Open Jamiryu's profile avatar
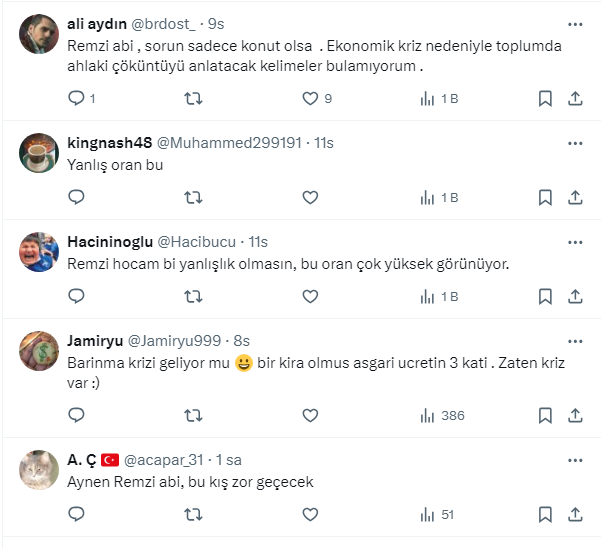The image size is (601, 549). click(38, 350)
